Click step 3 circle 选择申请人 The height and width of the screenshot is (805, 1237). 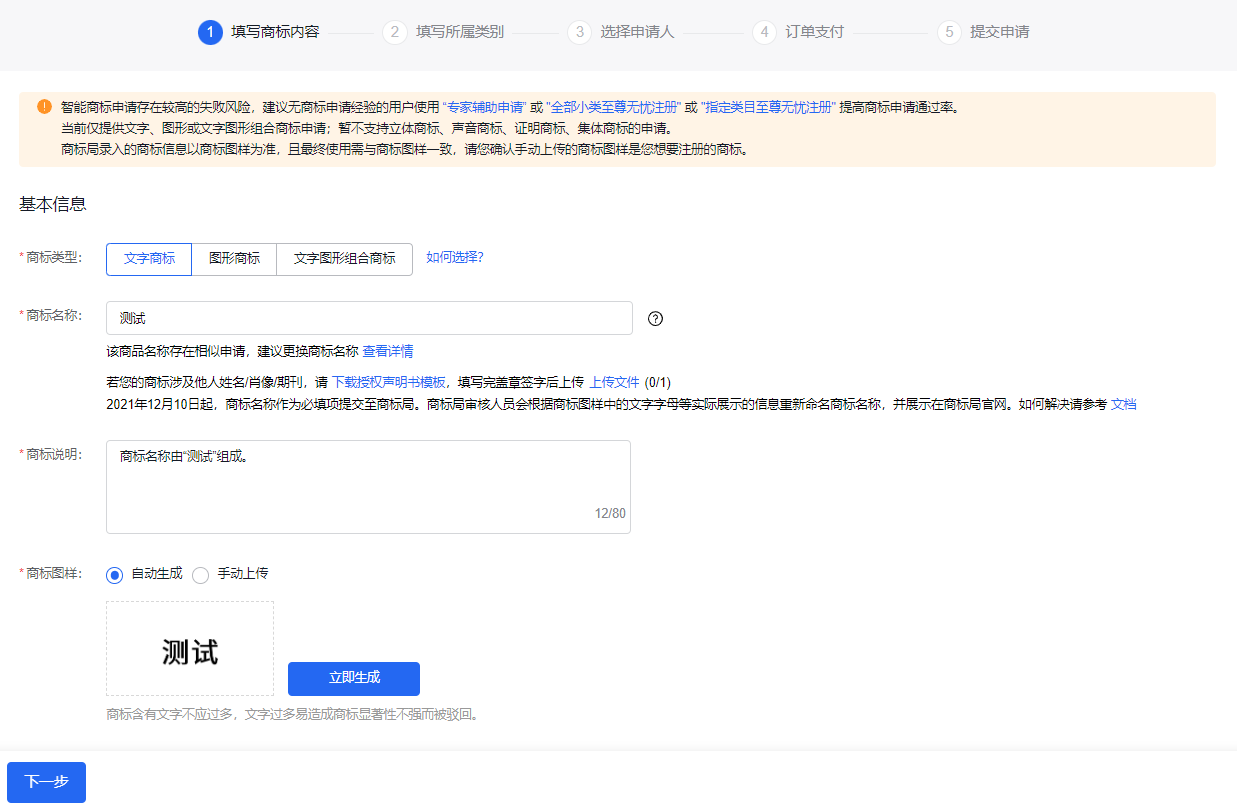pyautogui.click(x=579, y=32)
